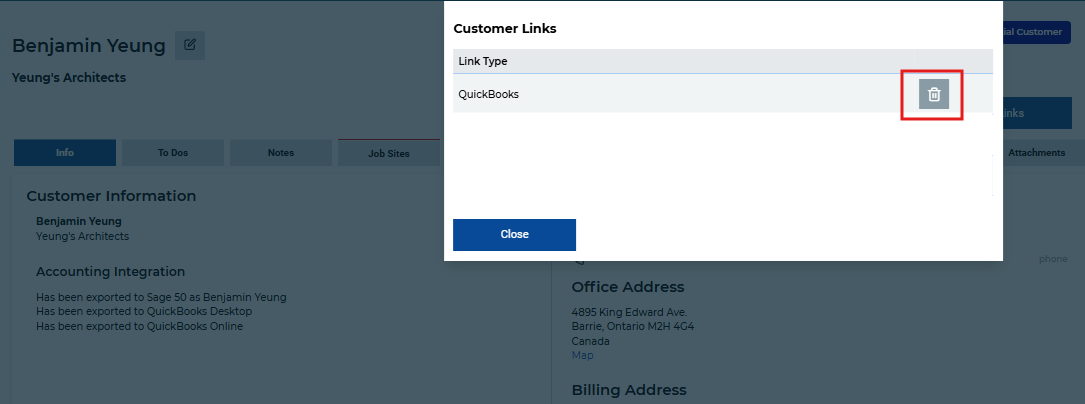
Task: Click the Yeung's Architects company name heading
Action: [x=69, y=78]
